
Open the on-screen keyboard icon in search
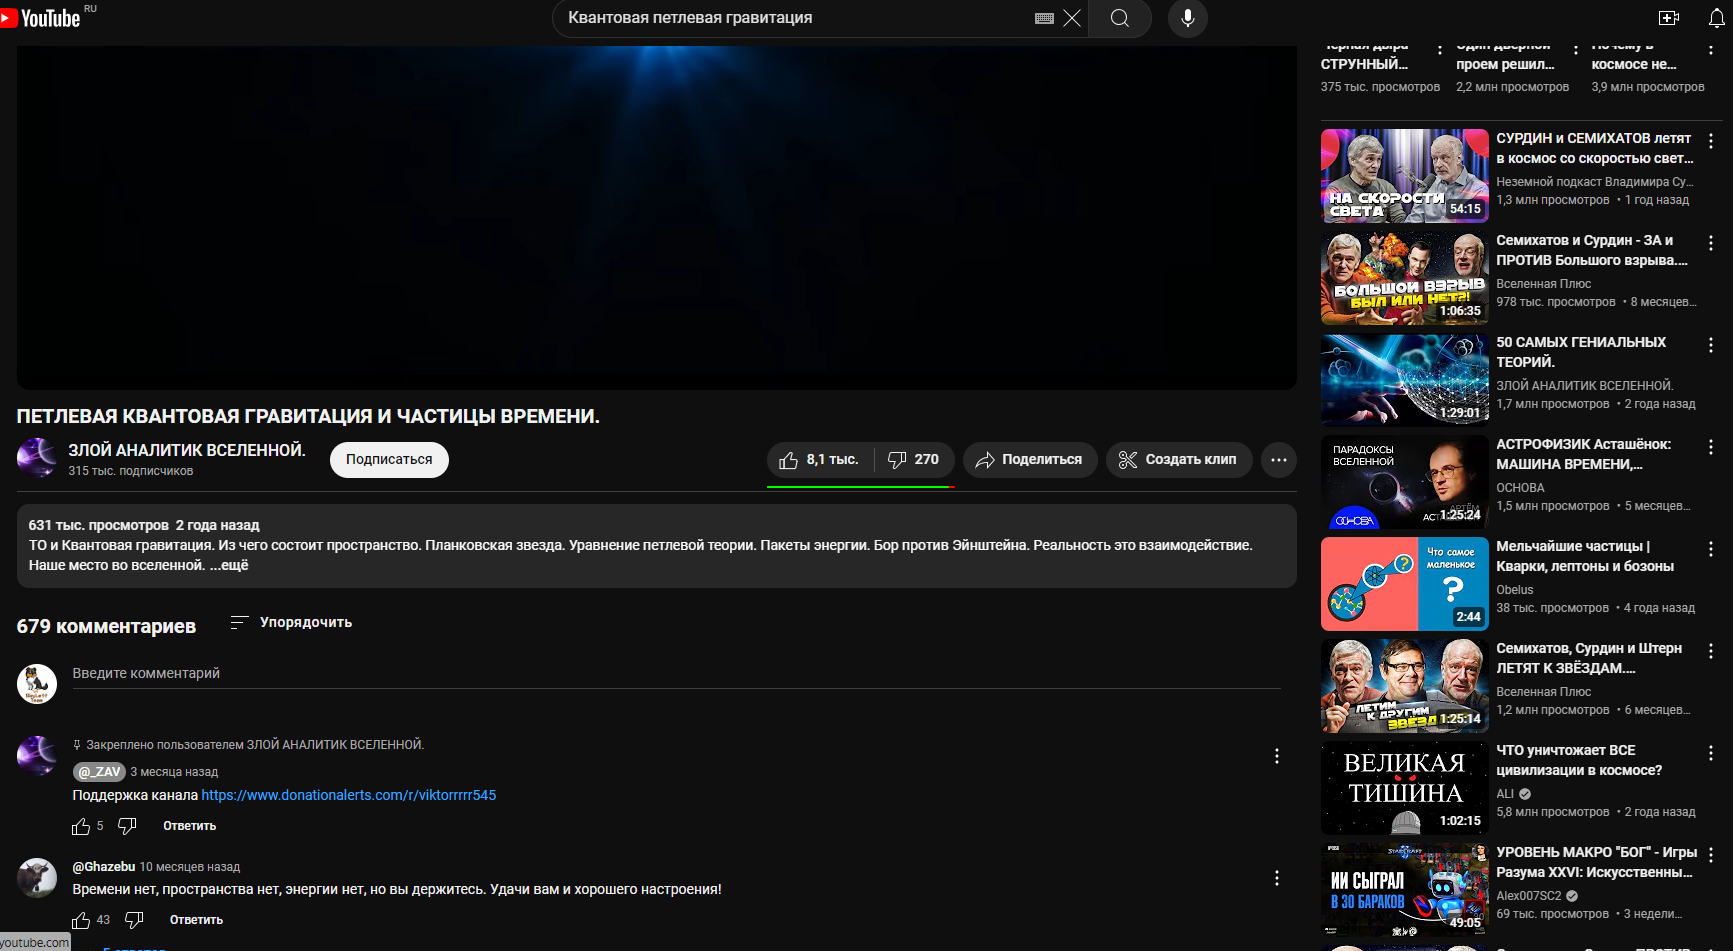[x=1044, y=18]
